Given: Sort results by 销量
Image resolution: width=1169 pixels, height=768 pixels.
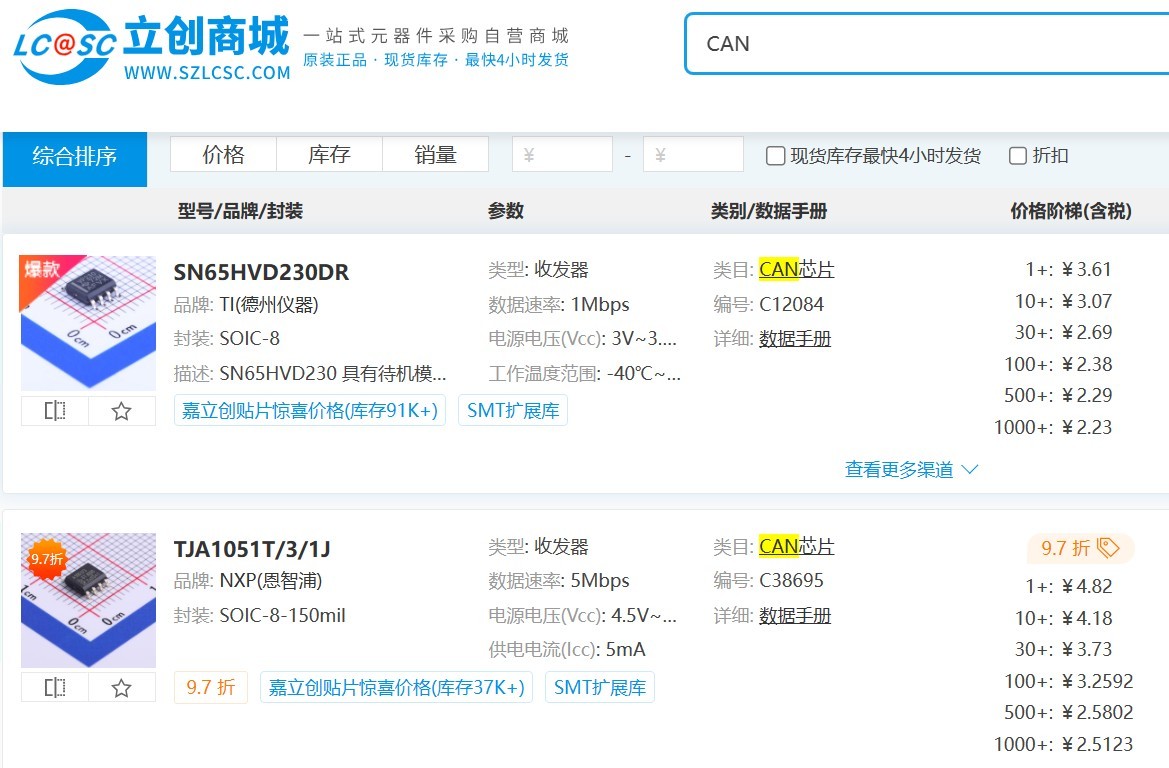Looking at the screenshot, I should point(435,154).
